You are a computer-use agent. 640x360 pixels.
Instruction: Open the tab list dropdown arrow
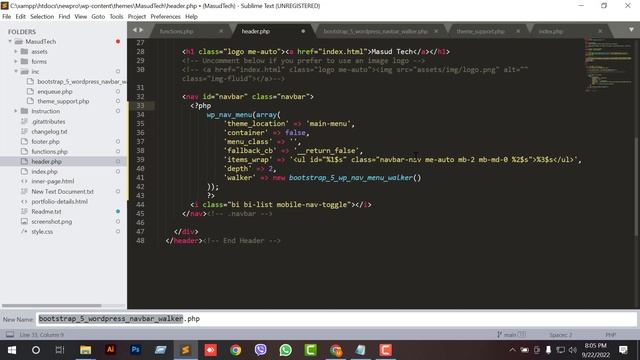(x=631, y=30)
